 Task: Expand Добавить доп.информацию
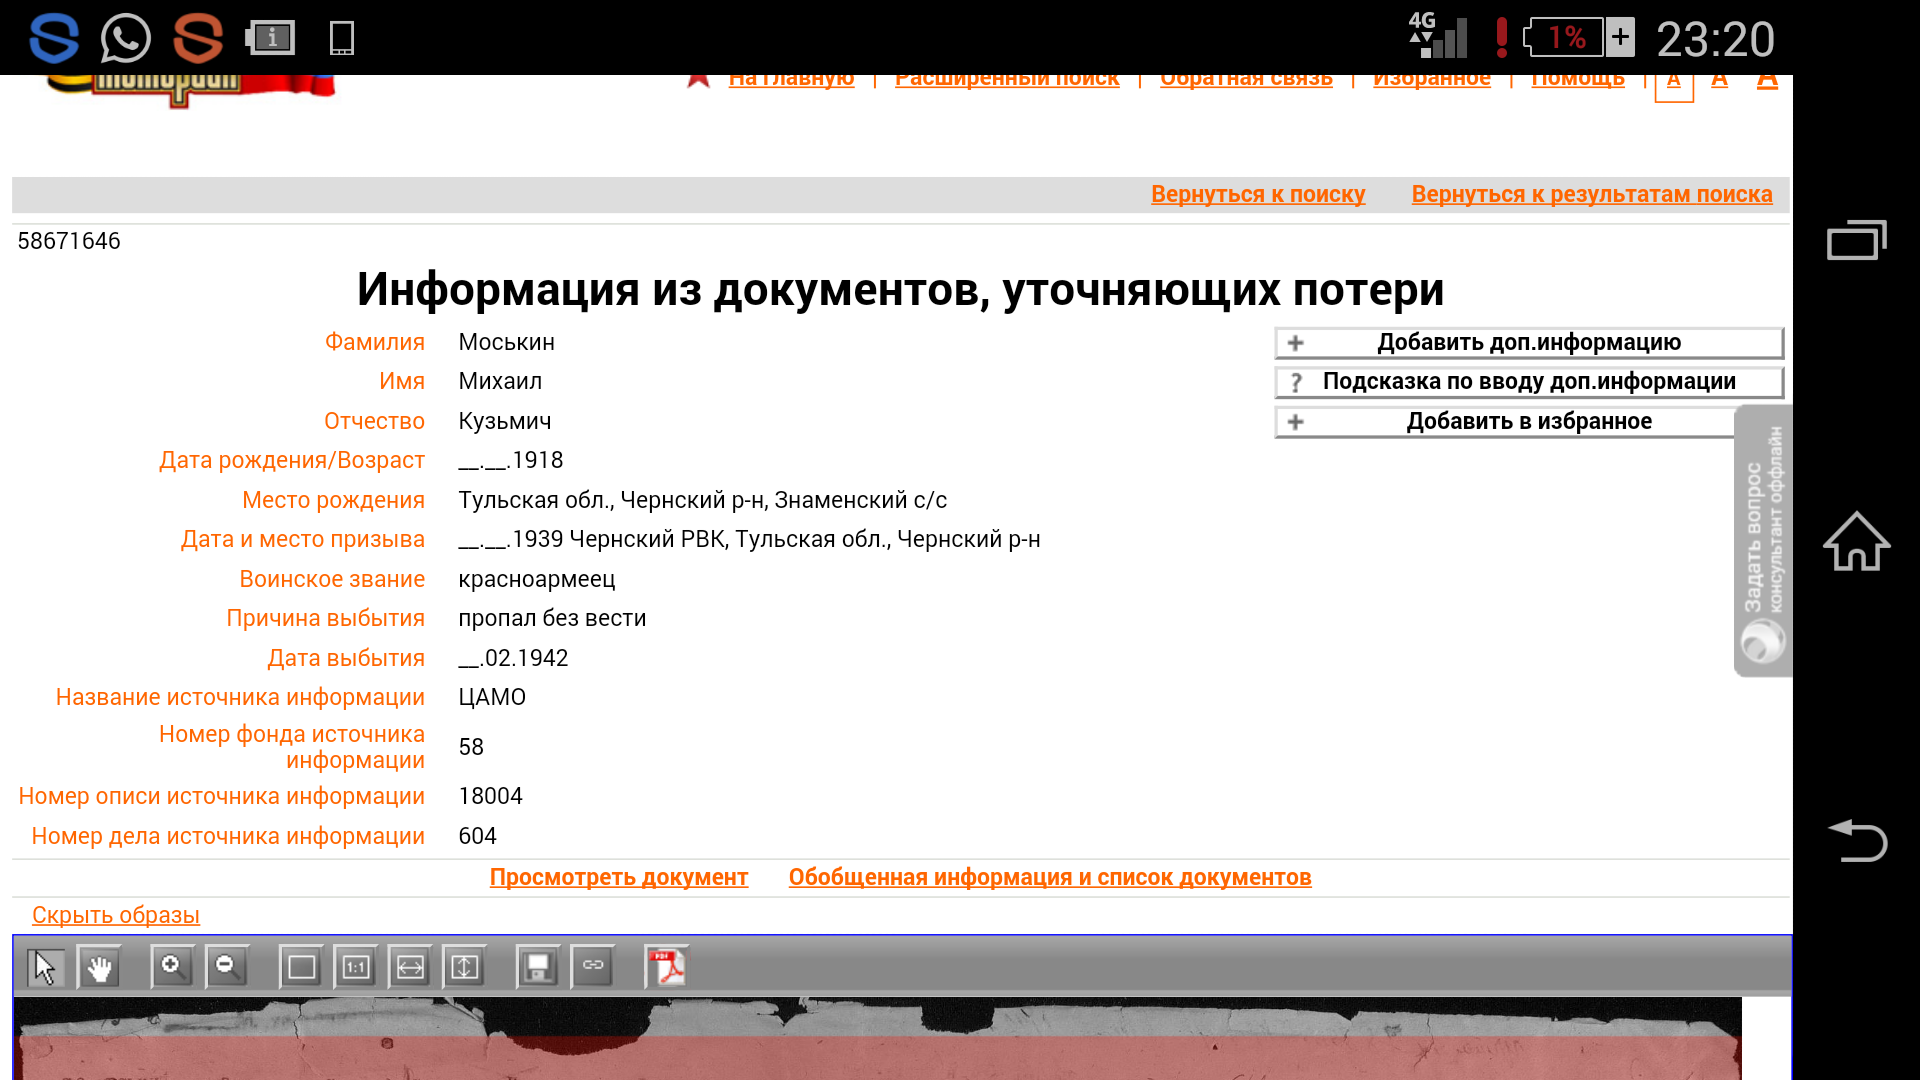(x=1528, y=343)
